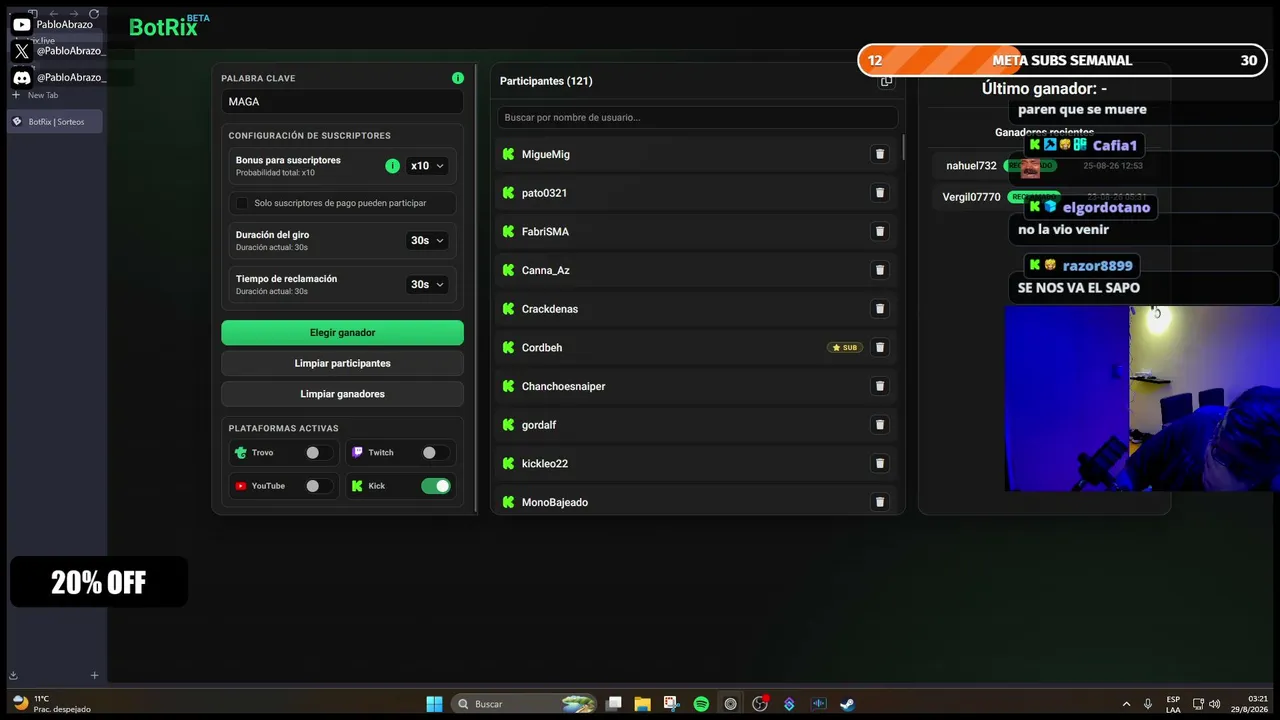
Task: Select participant name pato0321
Action: (544, 193)
